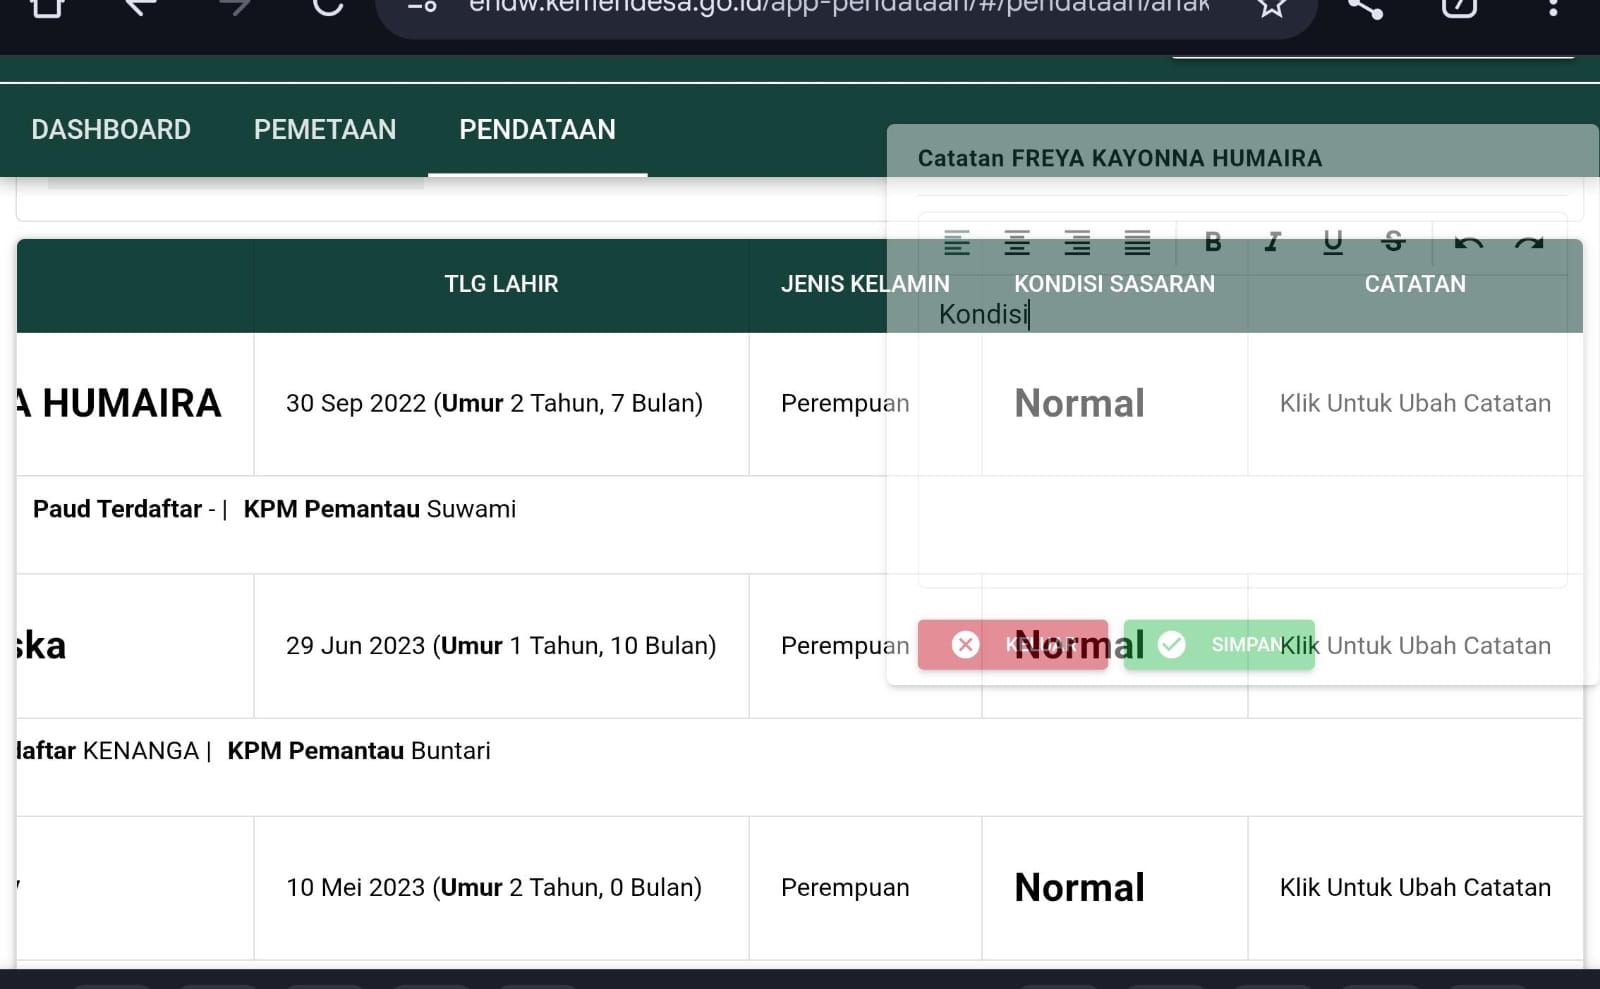Click KELUAR button to close note
The width and height of the screenshot is (1600, 989).
1013,645
